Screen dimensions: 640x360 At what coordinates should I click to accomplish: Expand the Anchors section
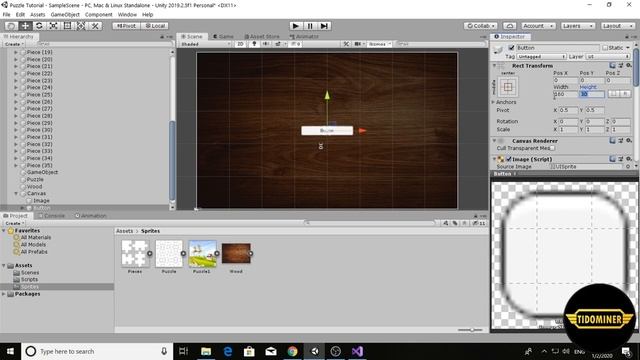pyautogui.click(x=493, y=102)
